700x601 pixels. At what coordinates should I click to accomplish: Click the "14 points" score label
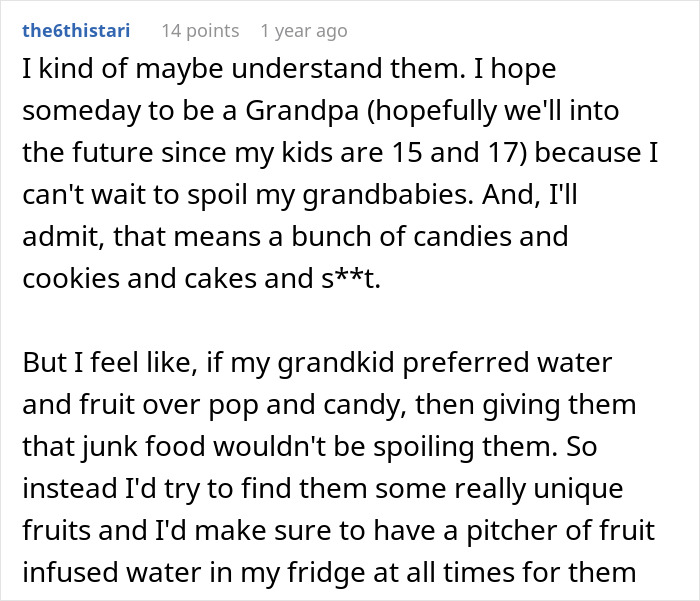point(200,31)
